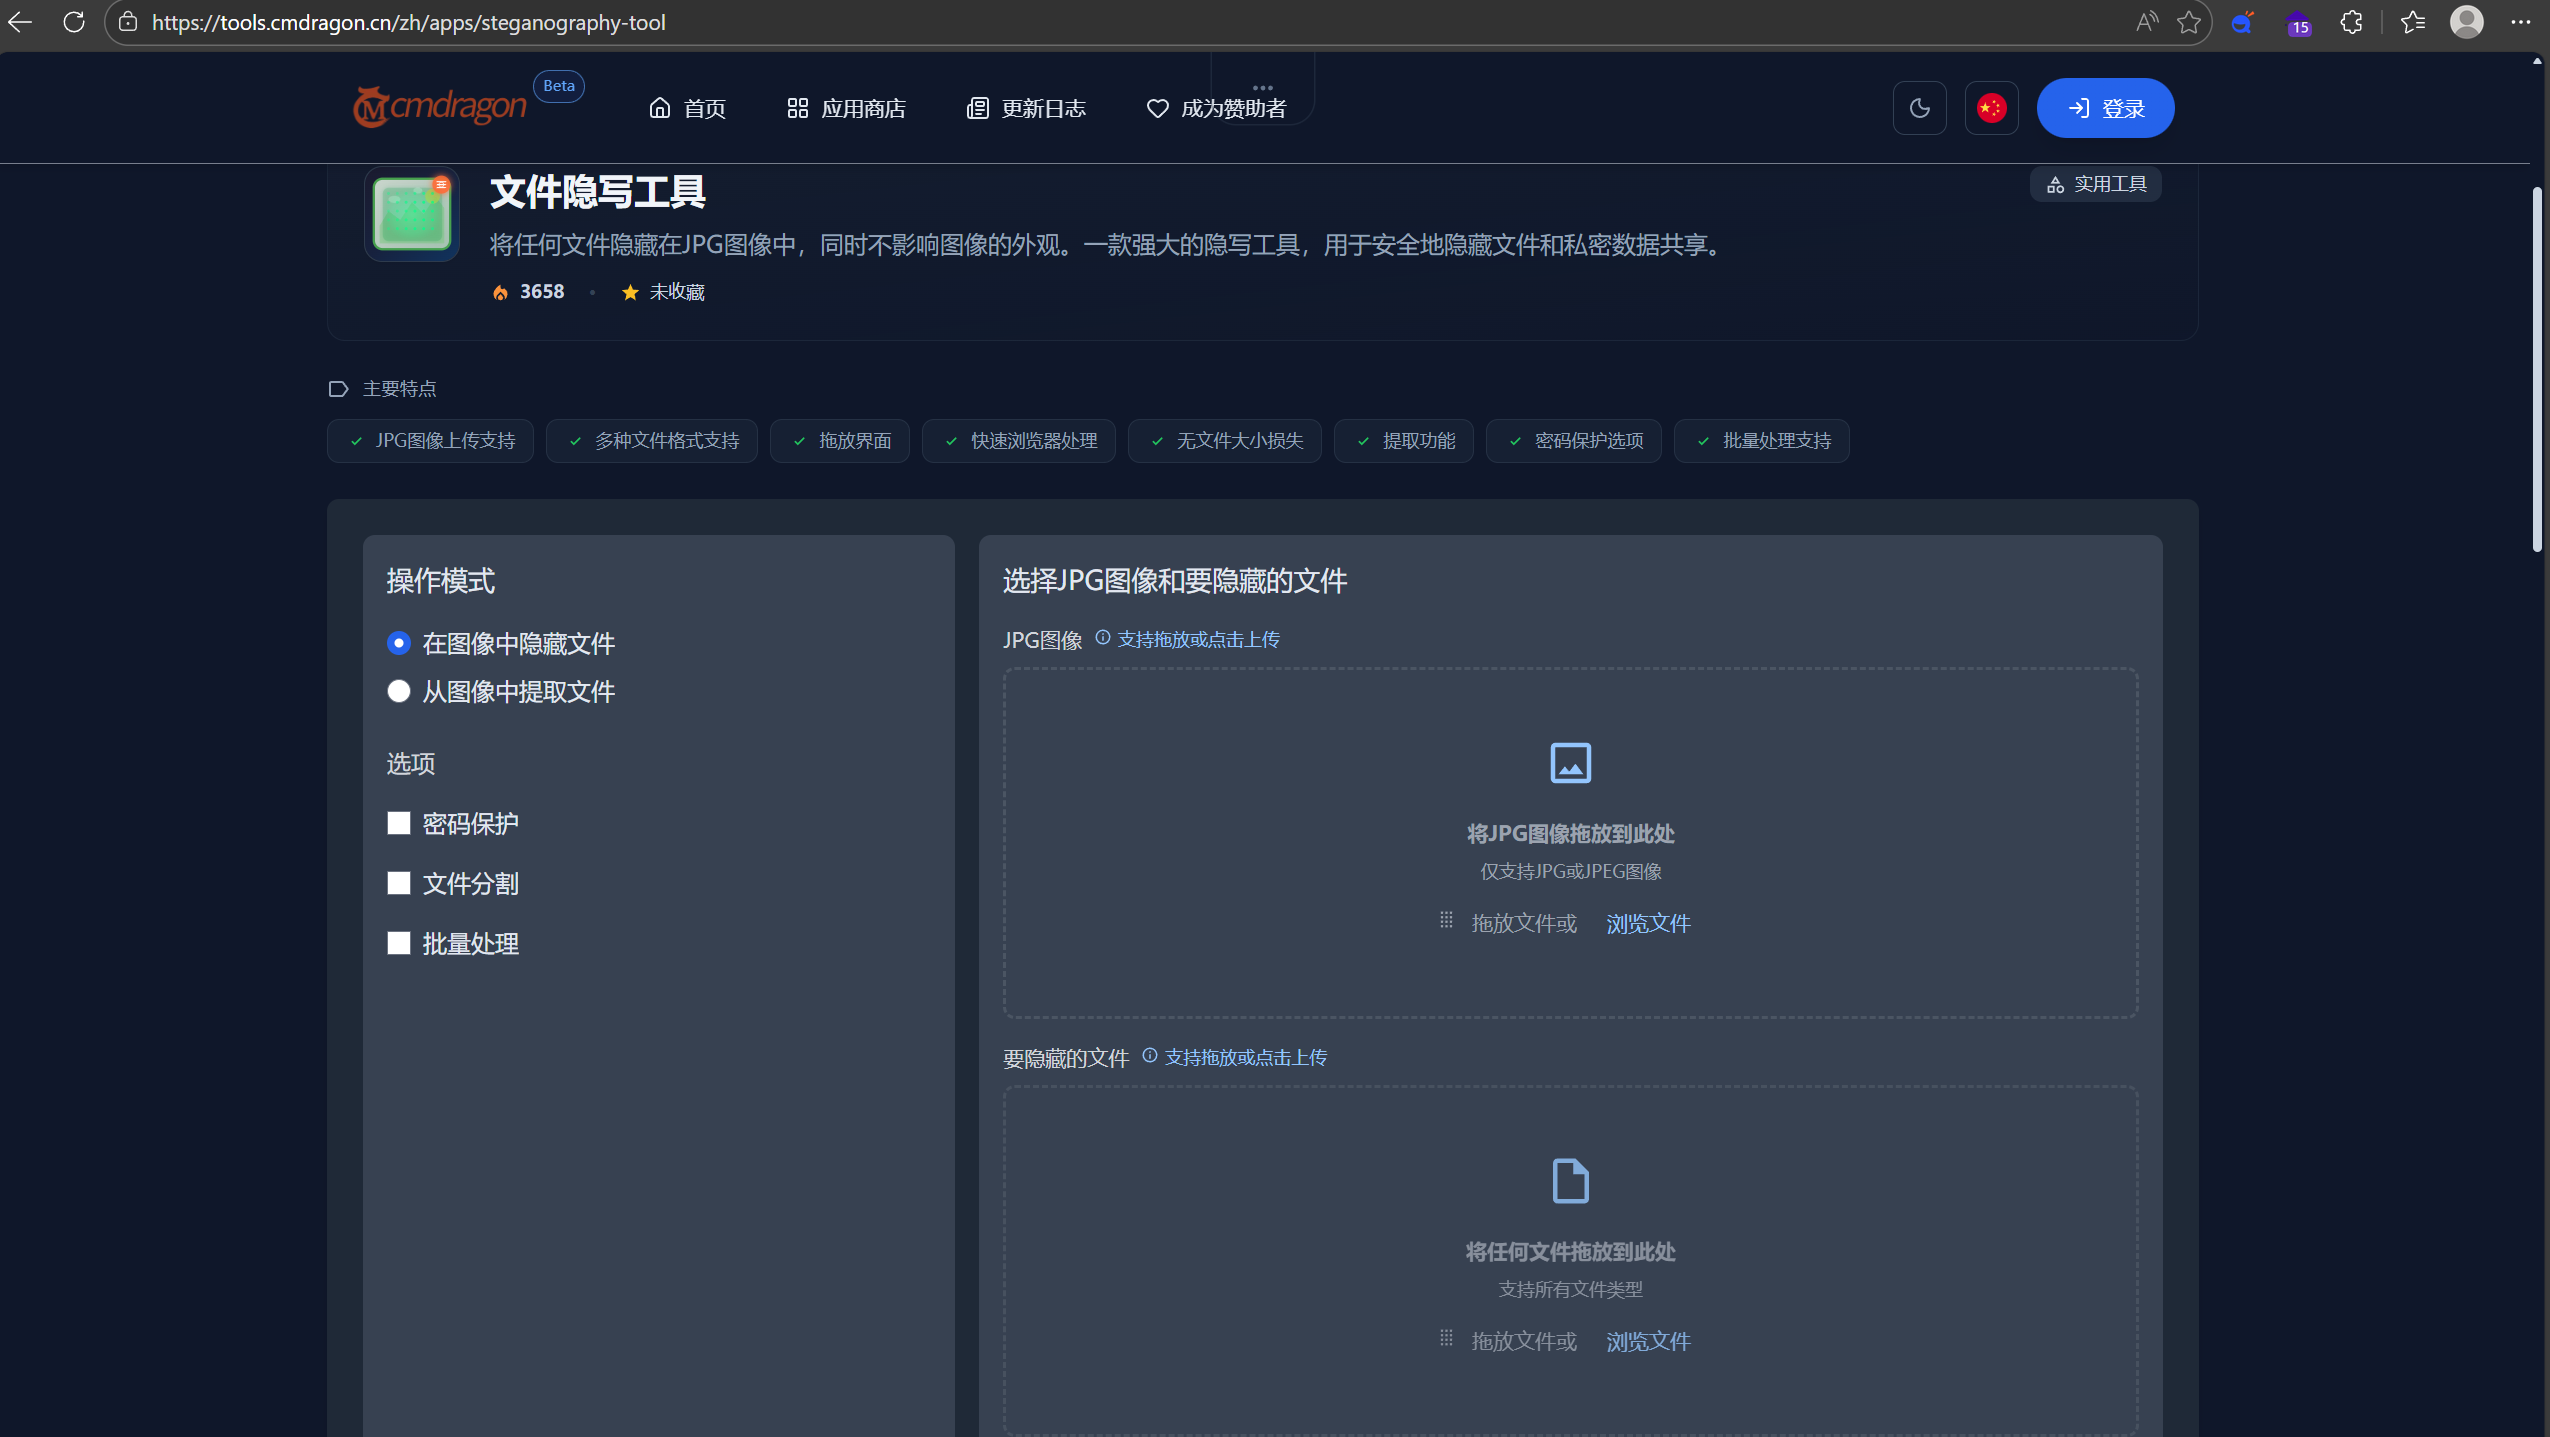Open browser extensions puzzle icon

point(2351,22)
